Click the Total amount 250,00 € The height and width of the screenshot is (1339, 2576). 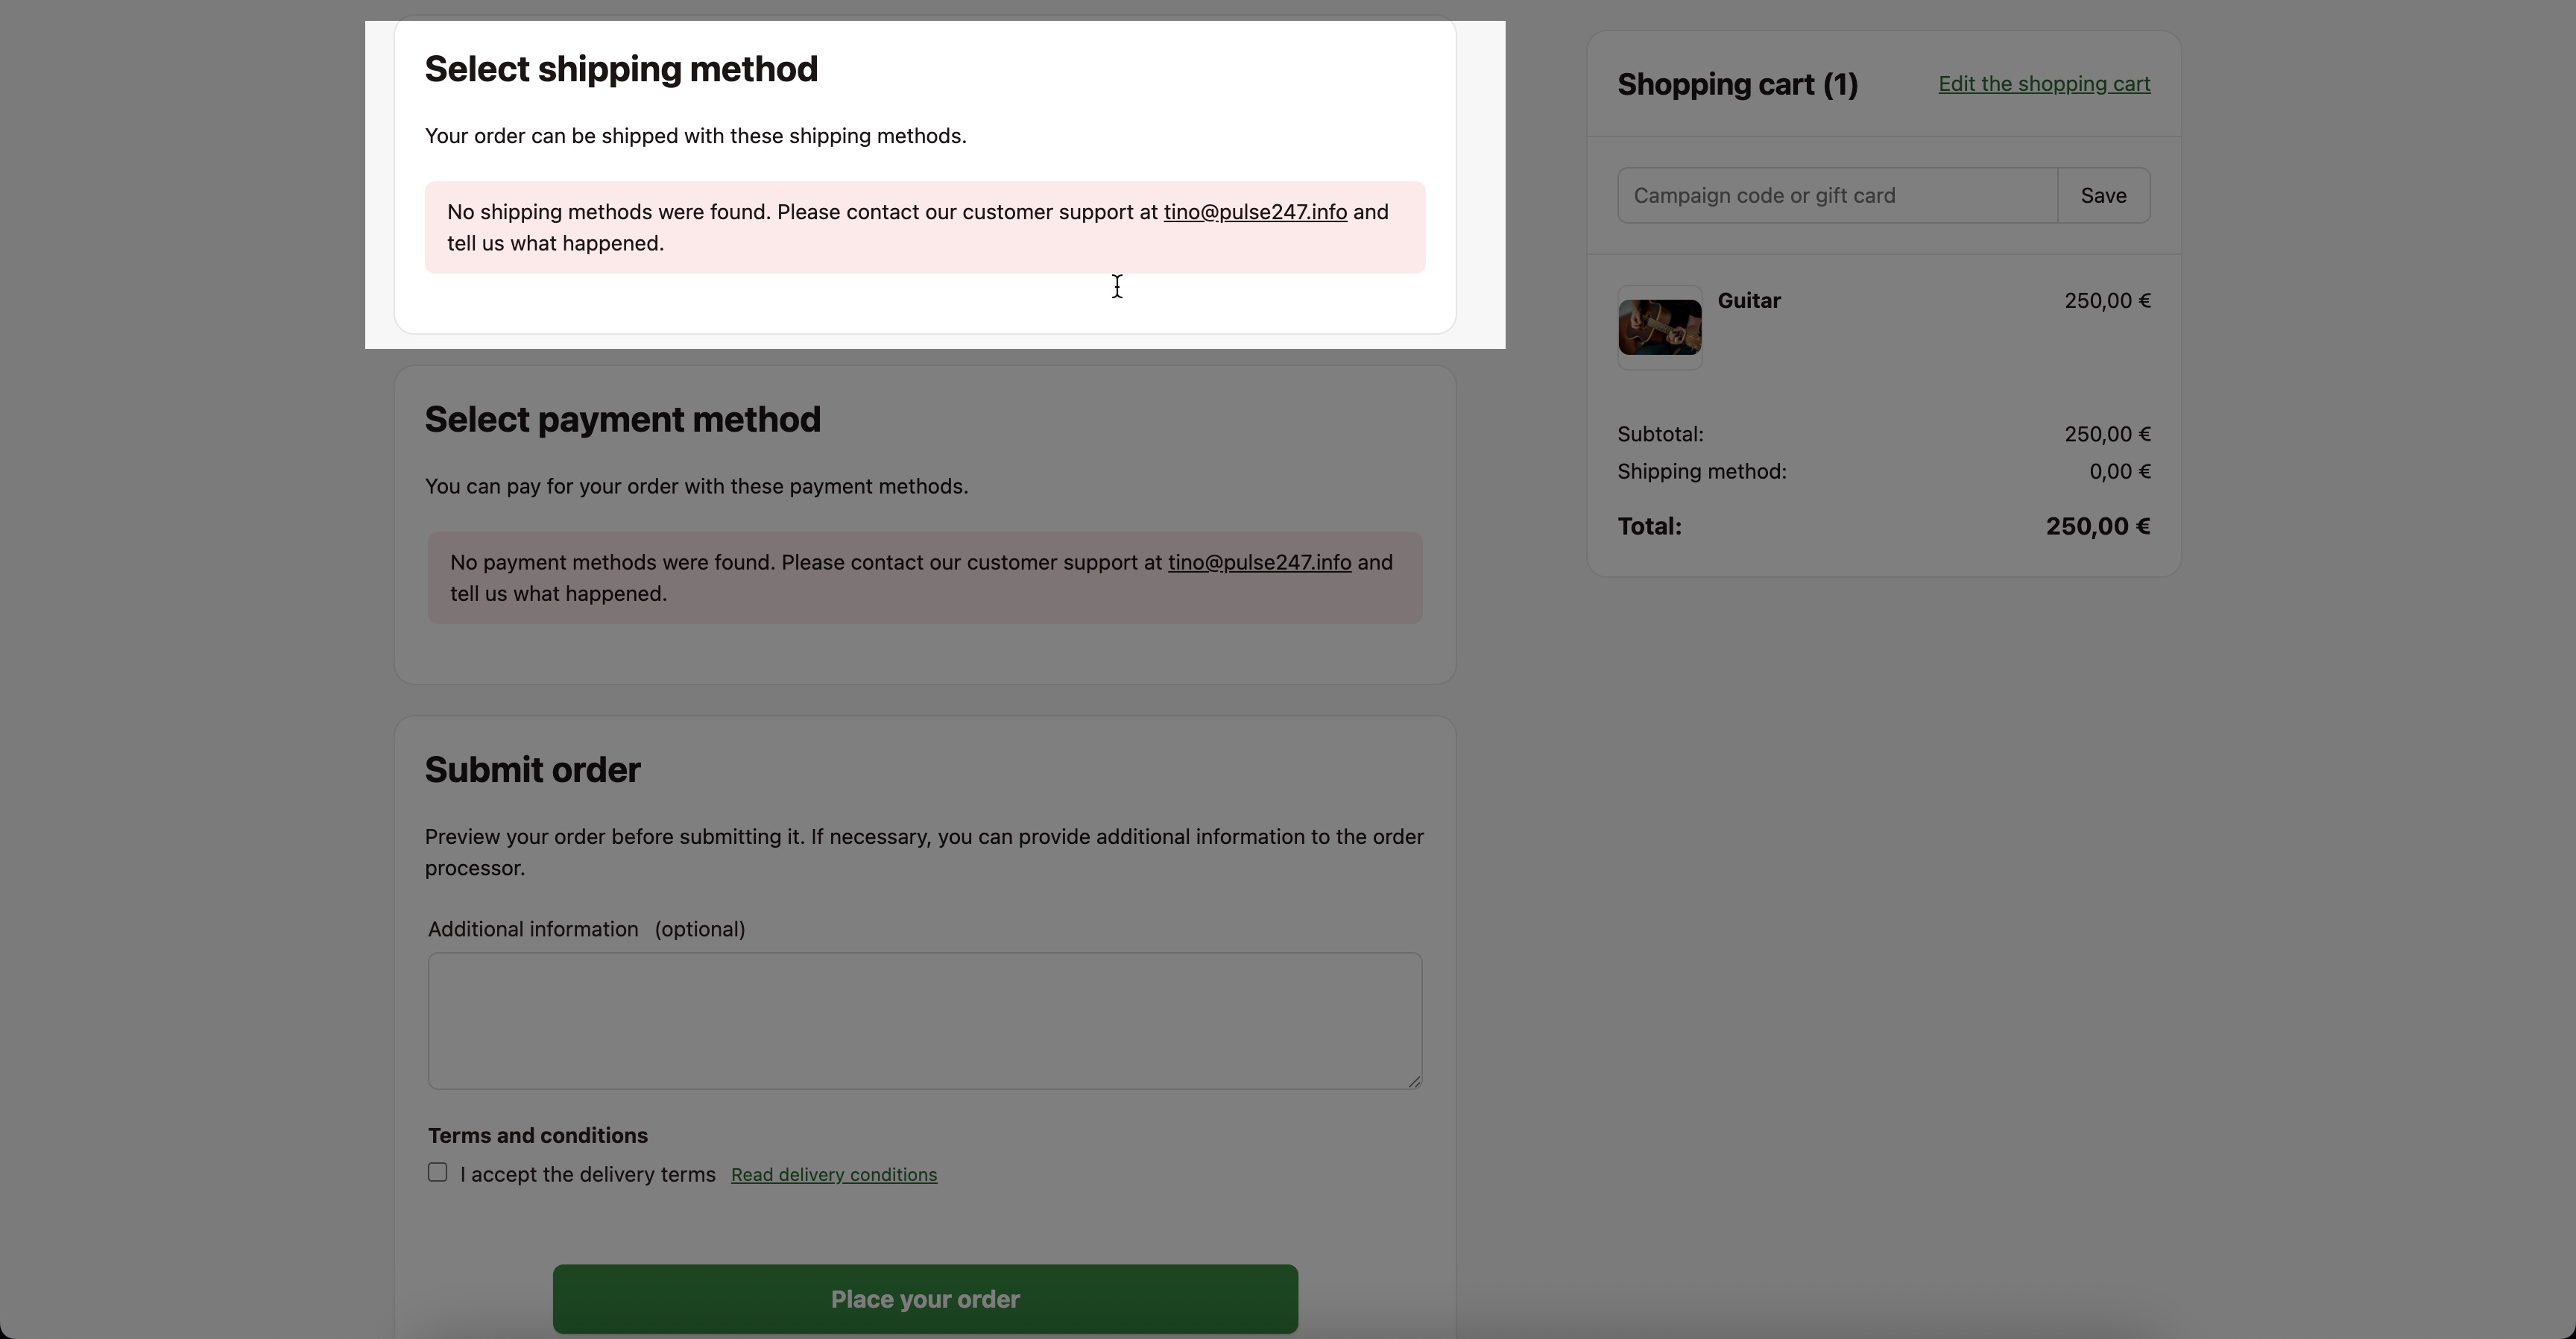[2097, 526]
